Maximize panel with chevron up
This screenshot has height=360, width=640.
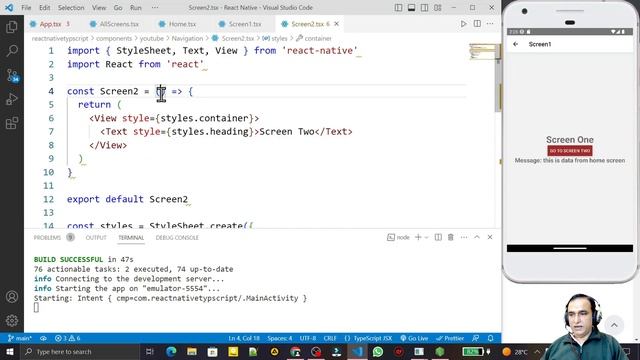(477, 237)
